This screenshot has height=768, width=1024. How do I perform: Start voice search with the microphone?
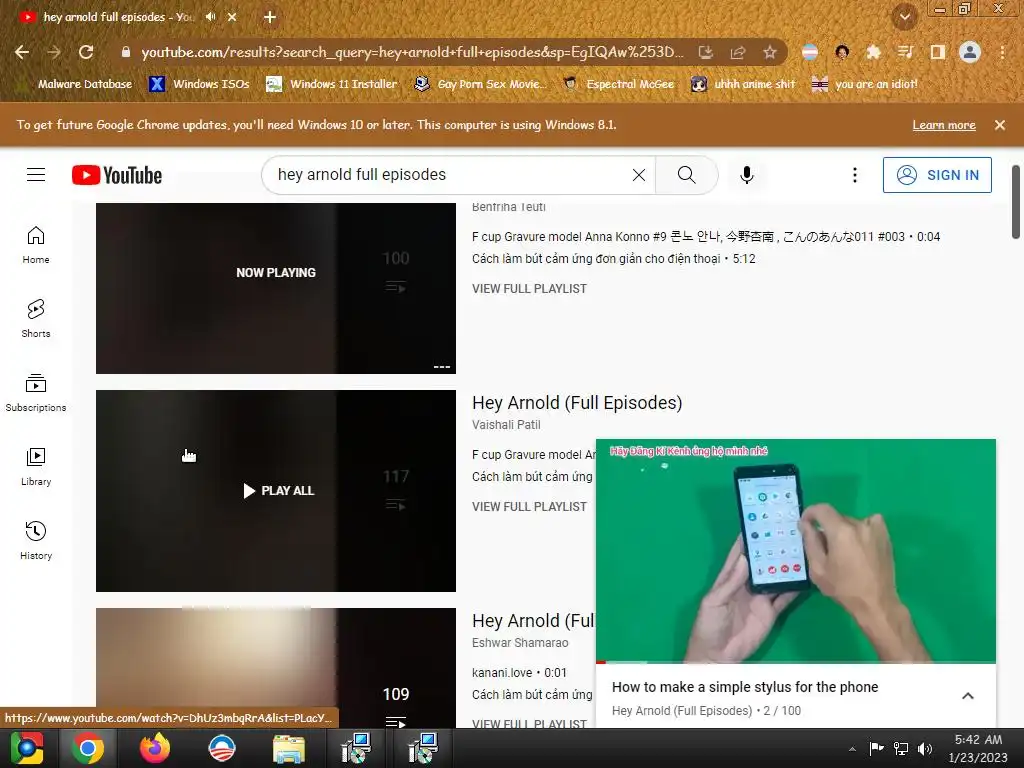point(746,175)
